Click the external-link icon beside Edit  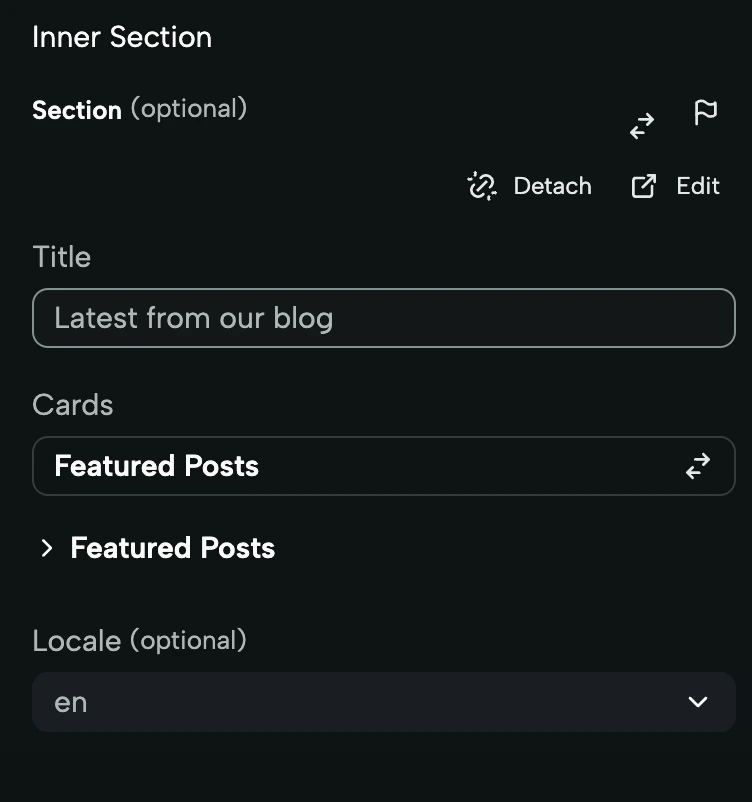(644, 186)
